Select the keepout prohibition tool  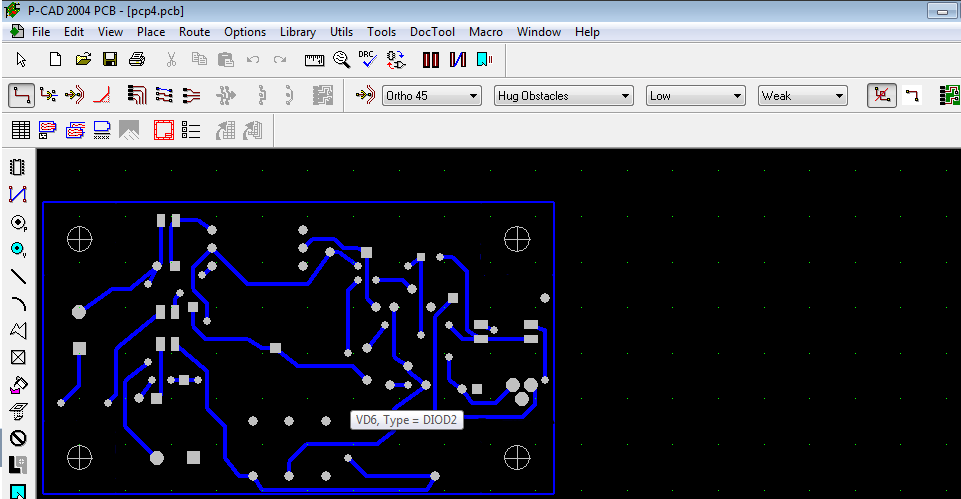click(18, 438)
